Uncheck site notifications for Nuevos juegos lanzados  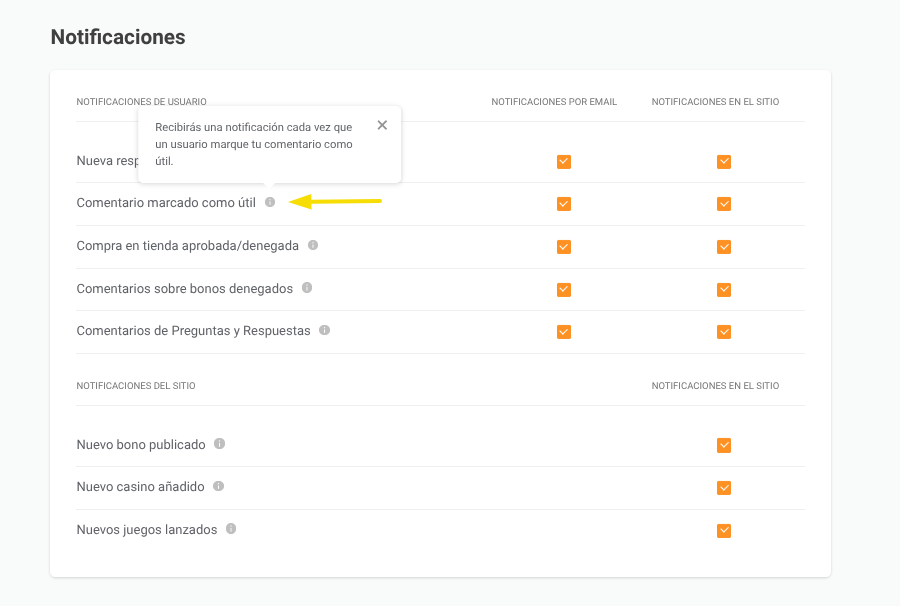coord(724,530)
